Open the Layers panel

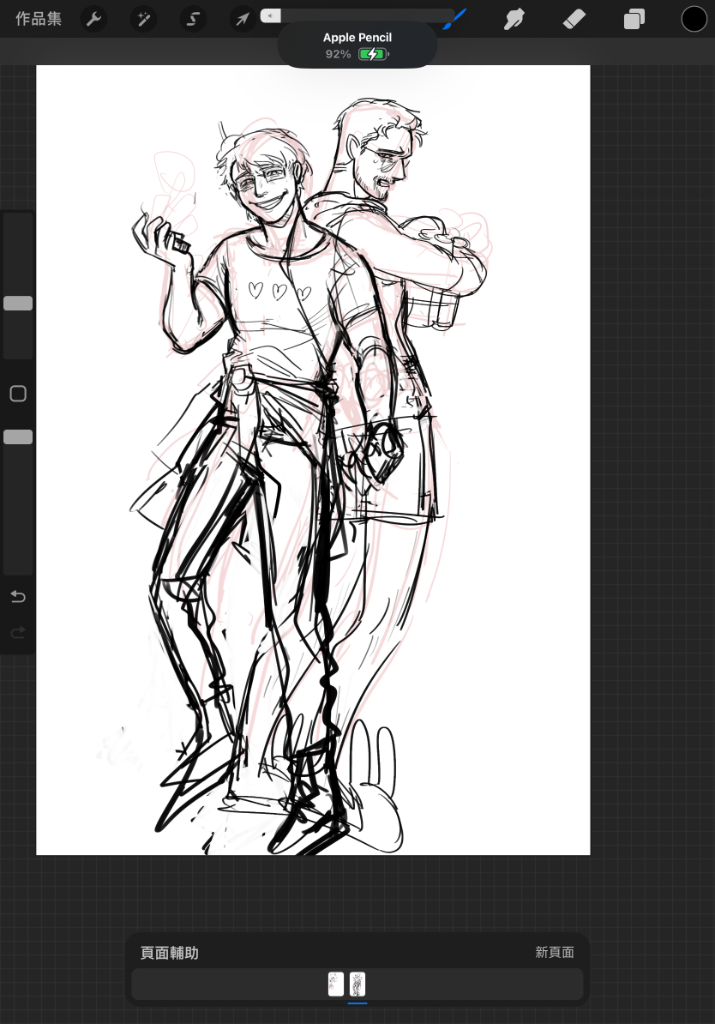pyautogui.click(x=634, y=19)
